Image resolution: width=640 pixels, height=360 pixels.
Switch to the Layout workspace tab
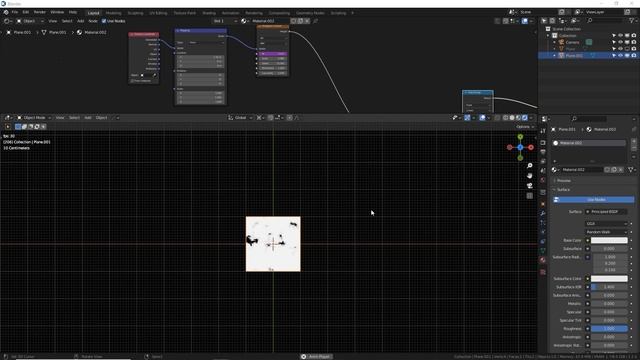[93, 13]
